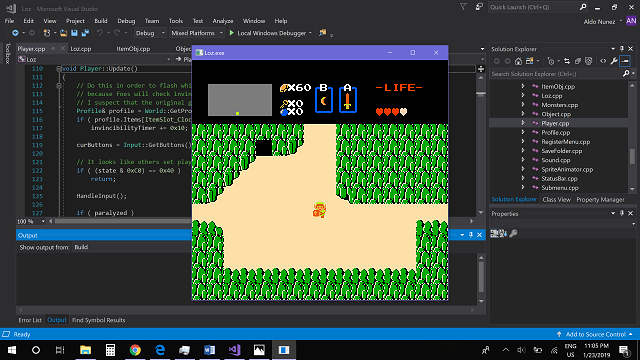
Task: Click the Open File folder icon
Action: tap(63, 33)
